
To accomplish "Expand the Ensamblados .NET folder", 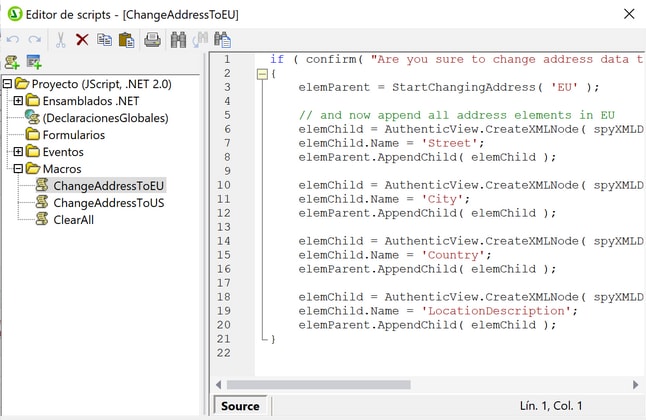I will click(x=18, y=101).
